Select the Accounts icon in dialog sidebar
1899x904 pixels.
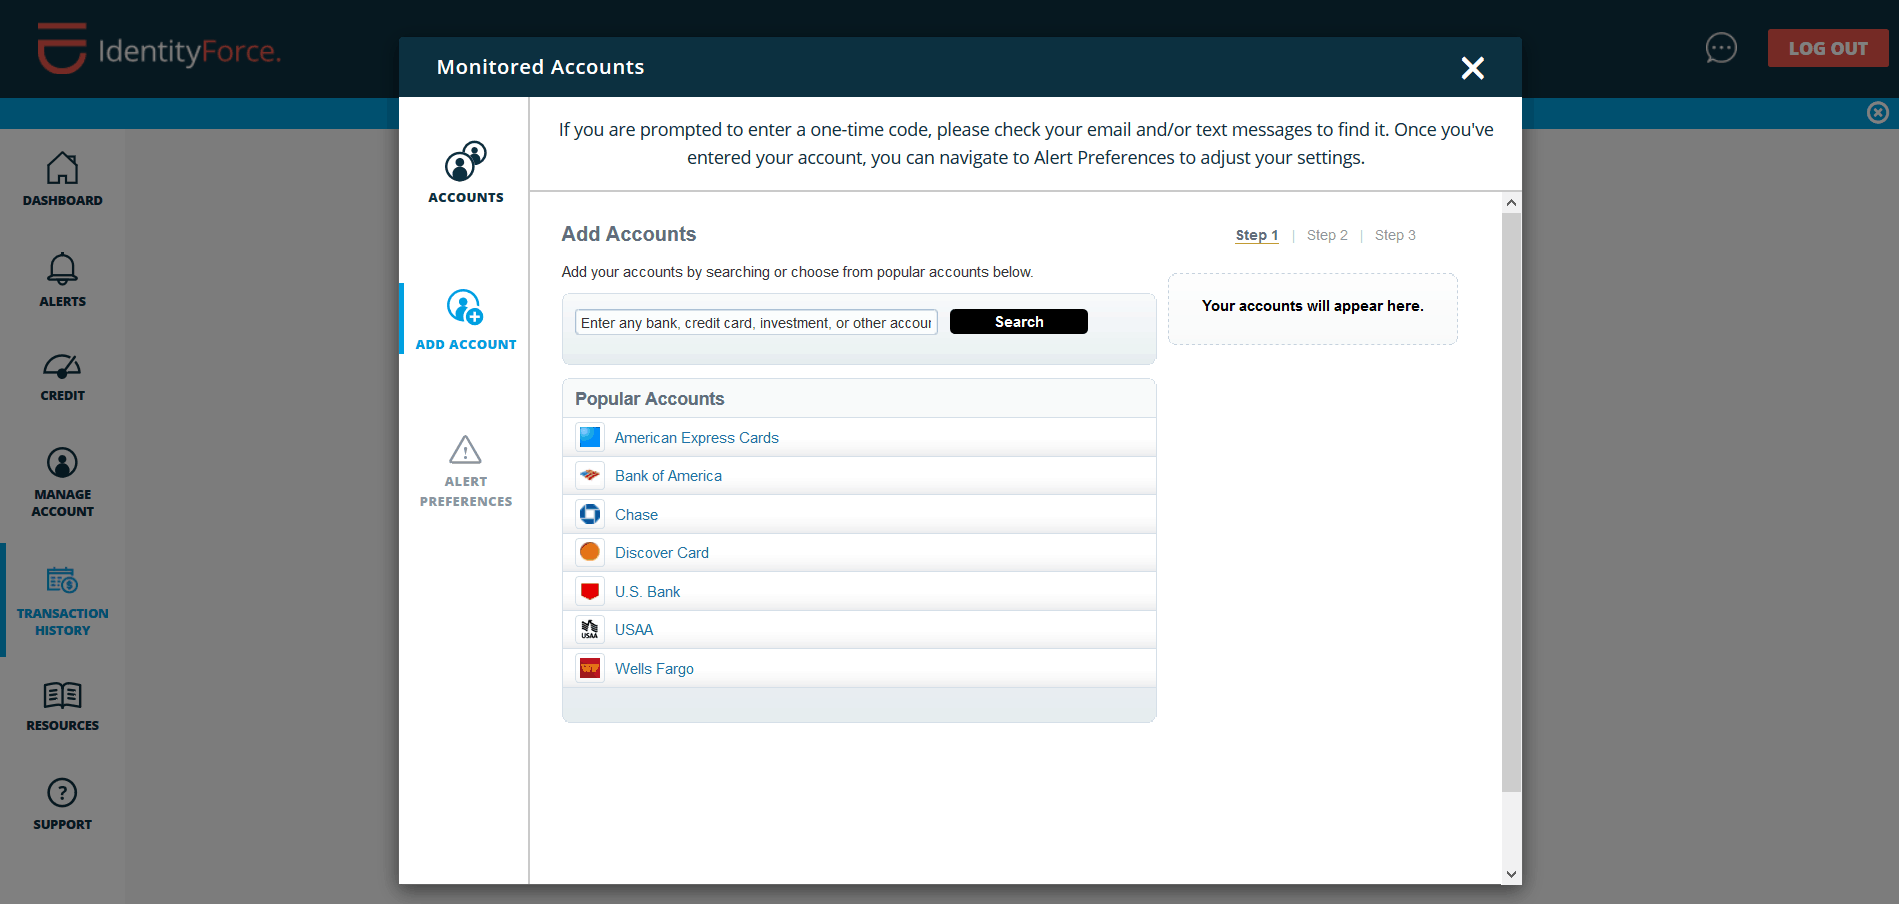tap(466, 161)
